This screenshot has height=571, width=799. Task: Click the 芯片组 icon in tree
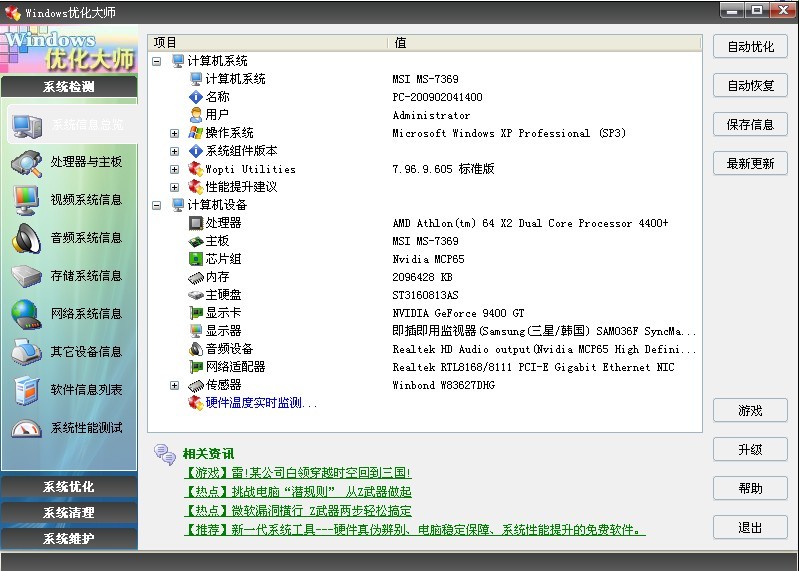click(196, 259)
